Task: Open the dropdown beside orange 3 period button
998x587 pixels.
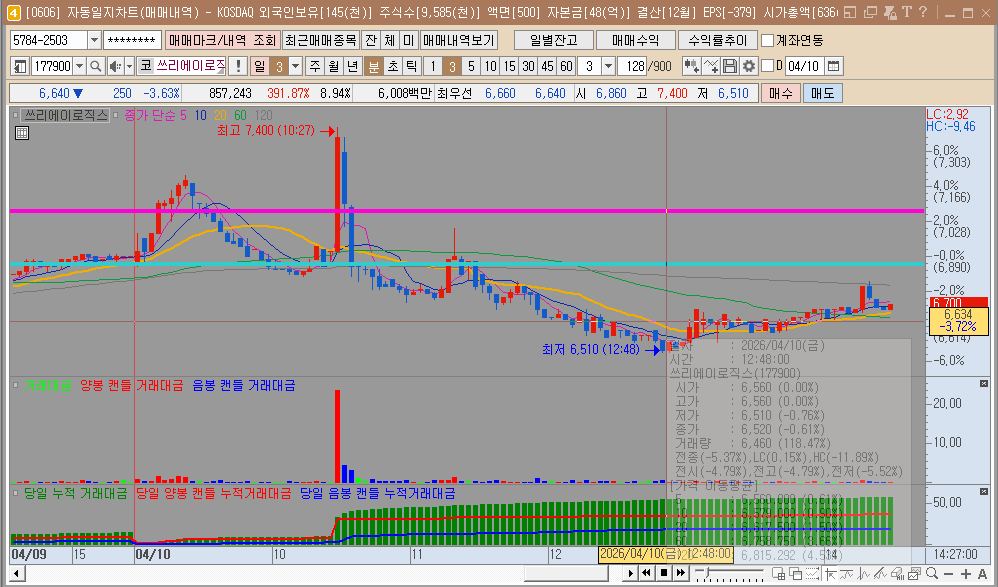Action: (295, 66)
